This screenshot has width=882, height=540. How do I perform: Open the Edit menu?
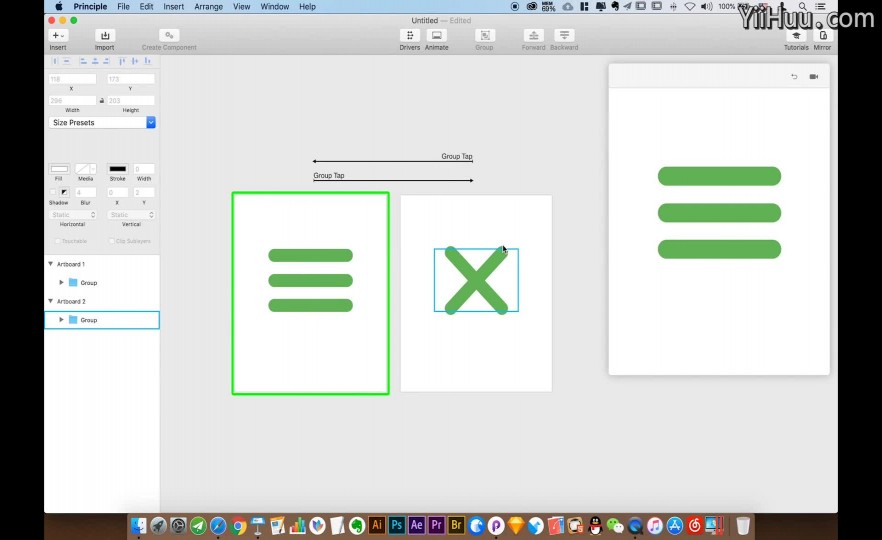click(146, 7)
